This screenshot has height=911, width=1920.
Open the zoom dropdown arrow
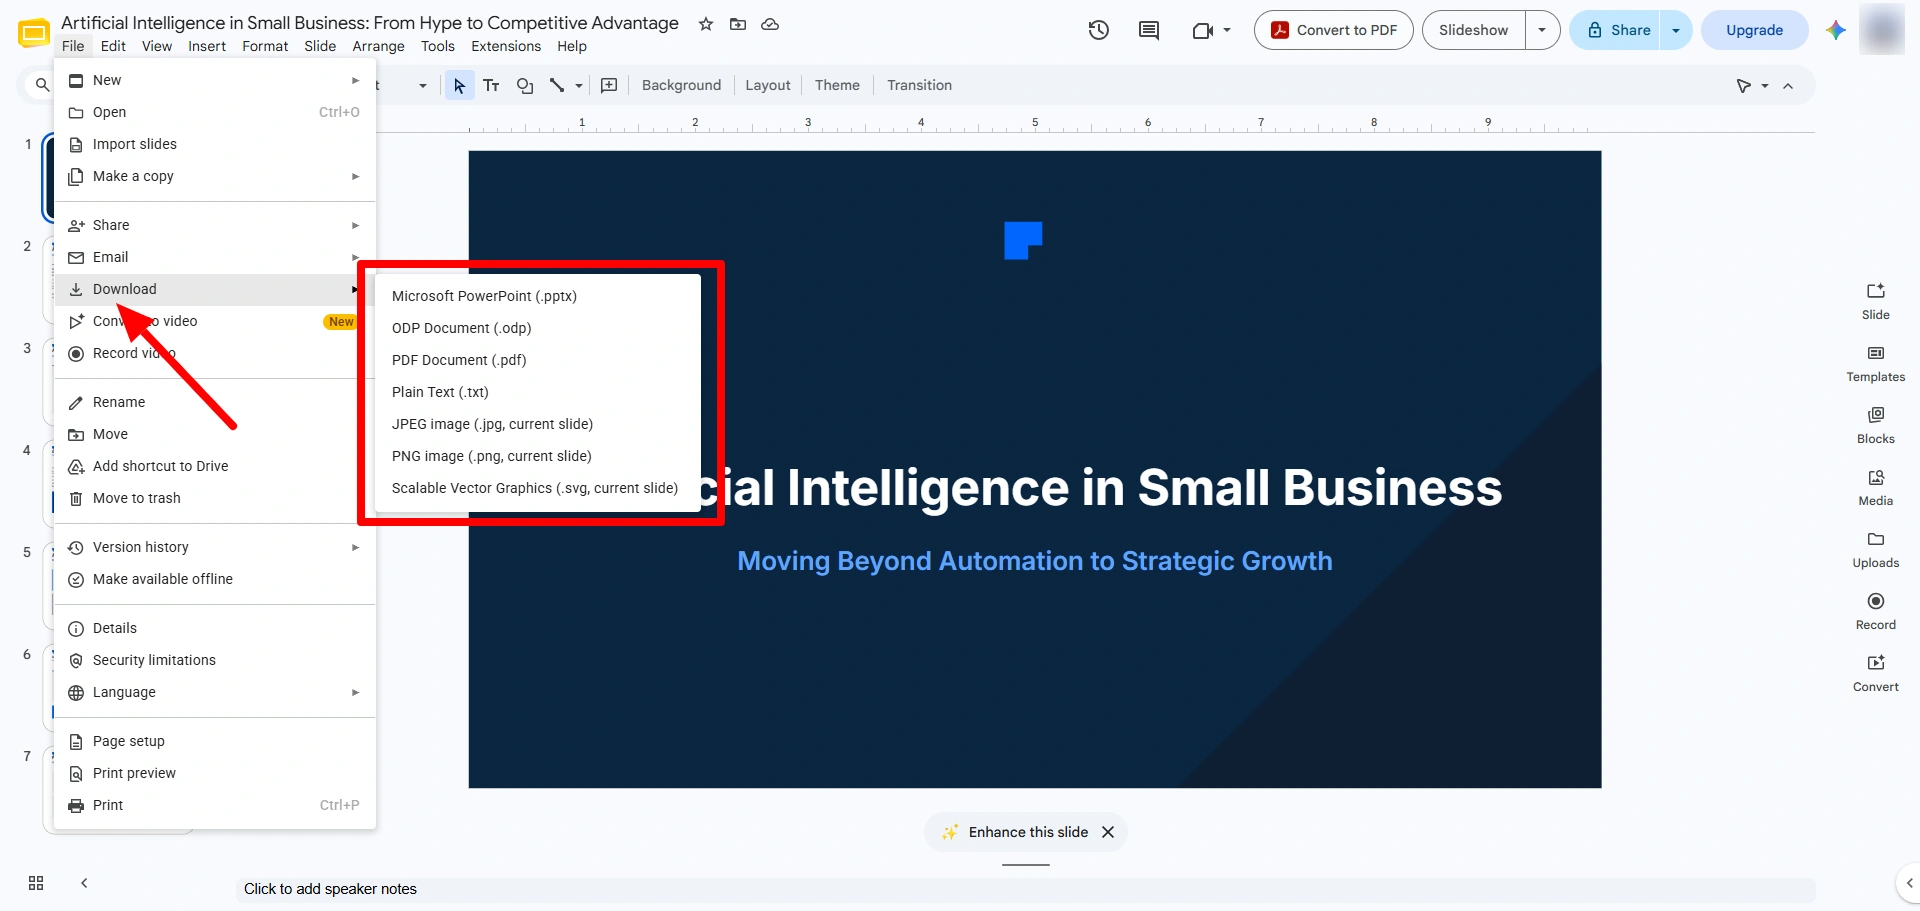pyautogui.click(x=423, y=86)
